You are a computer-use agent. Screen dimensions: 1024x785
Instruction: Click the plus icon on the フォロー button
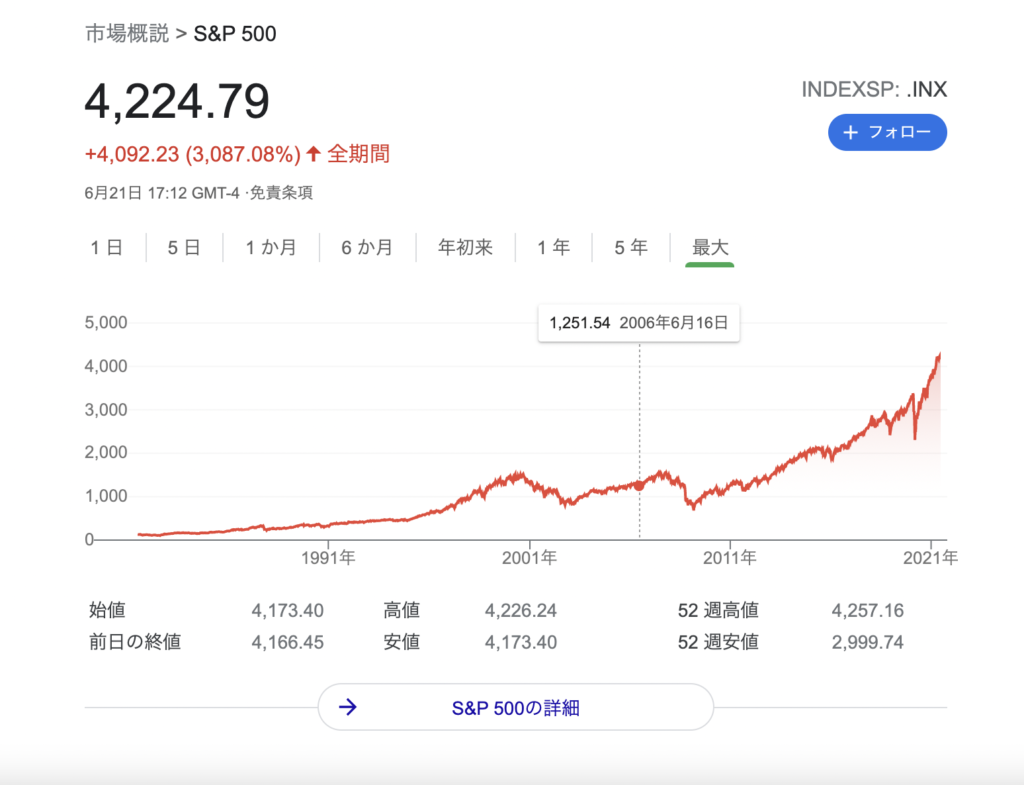(x=850, y=133)
